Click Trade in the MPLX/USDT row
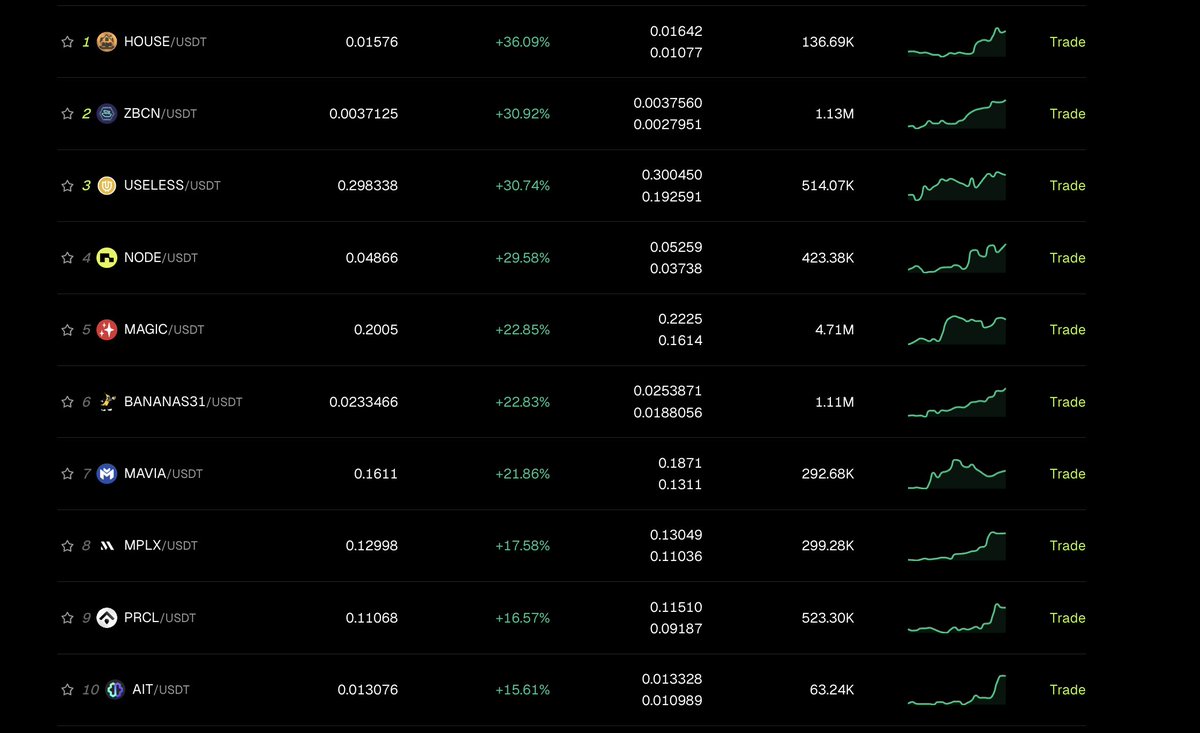Image resolution: width=1200 pixels, height=733 pixels. pos(1067,546)
